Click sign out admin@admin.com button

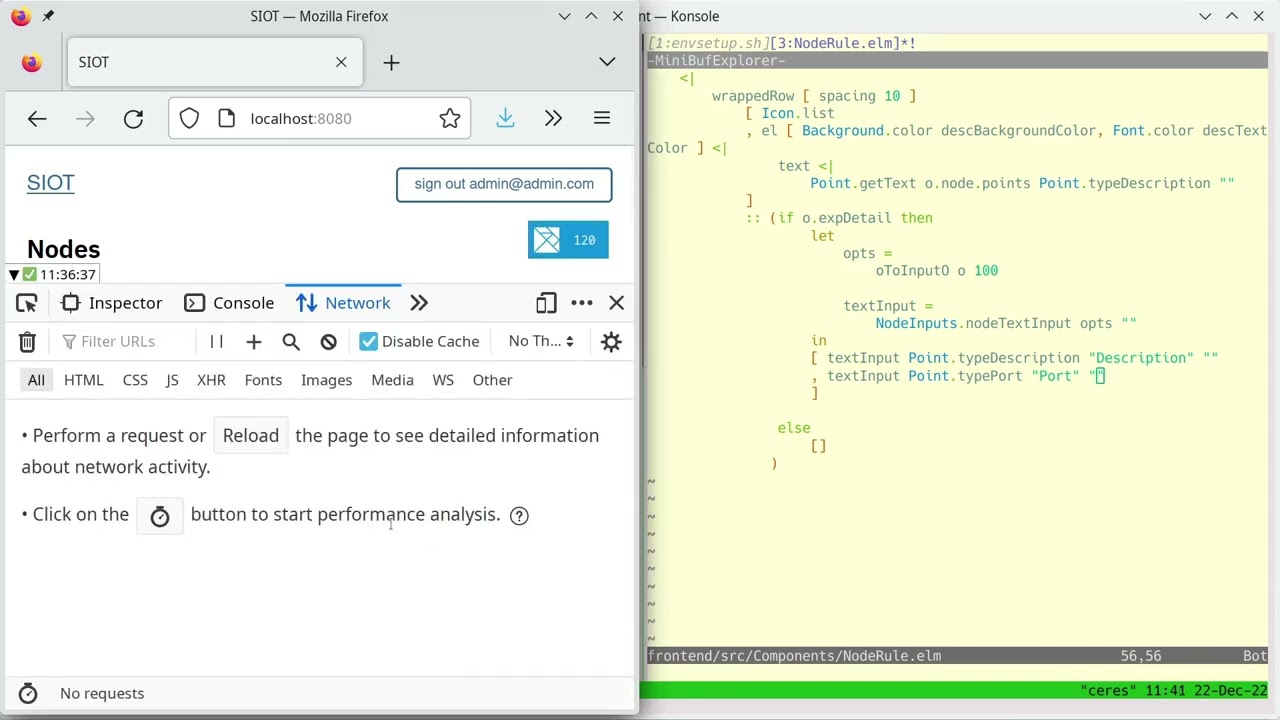pyautogui.click(x=504, y=184)
